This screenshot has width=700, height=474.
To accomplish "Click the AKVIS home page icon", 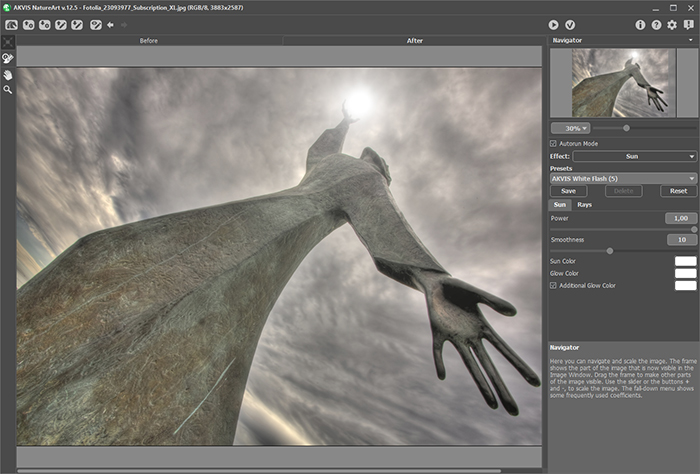I will click(x=10, y=24).
